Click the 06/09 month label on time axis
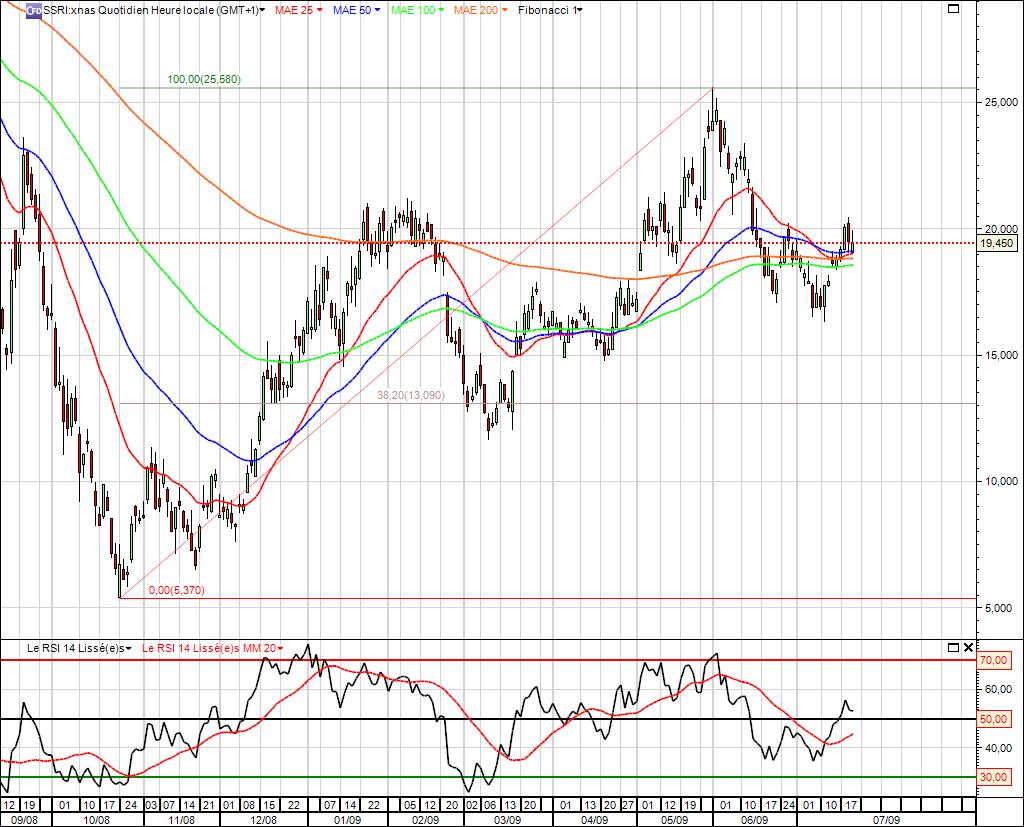The image size is (1024, 827). coord(754,820)
